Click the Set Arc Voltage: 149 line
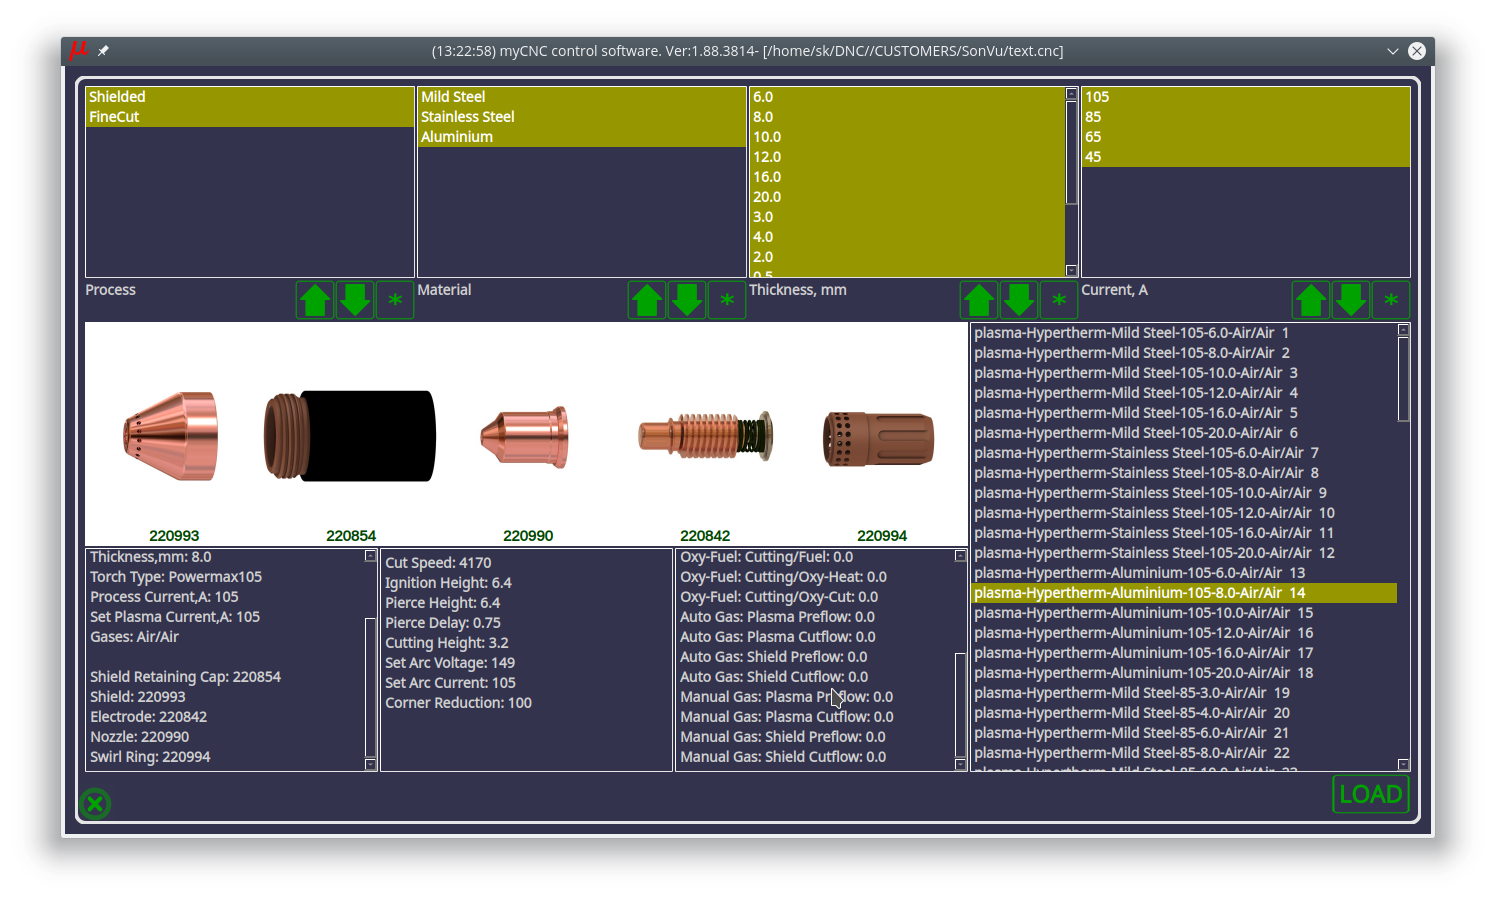1496x899 pixels. tap(450, 663)
